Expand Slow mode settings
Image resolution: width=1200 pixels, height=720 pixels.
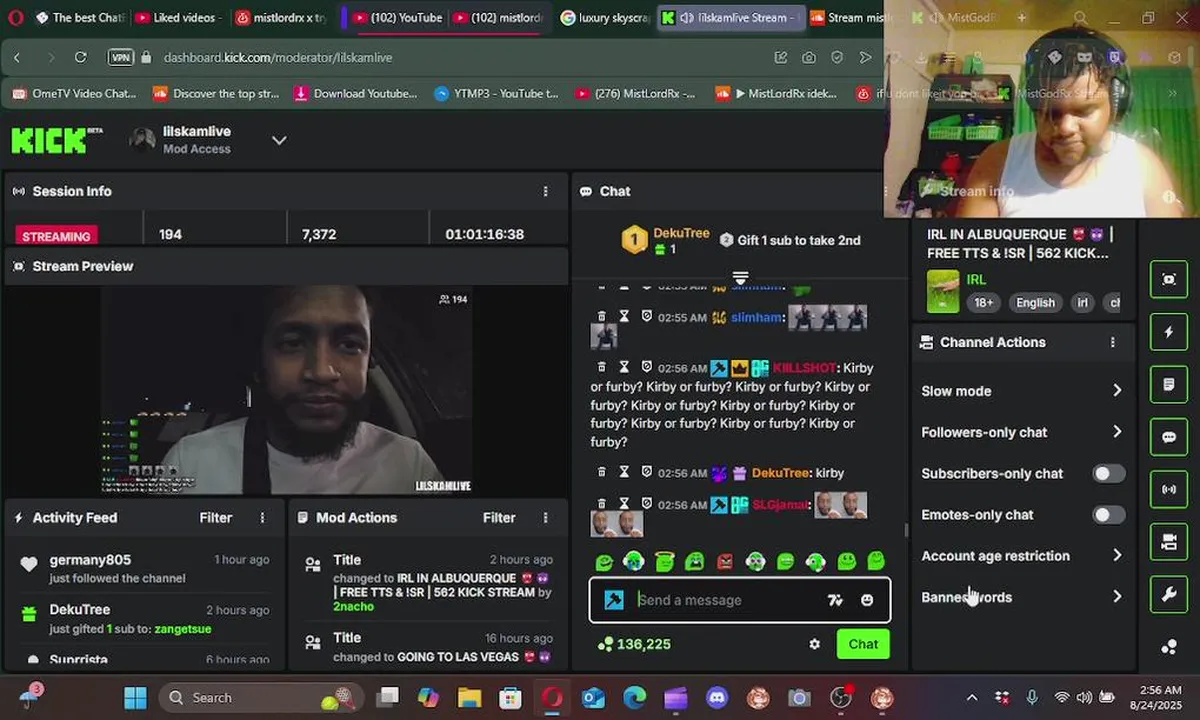(x=1022, y=391)
